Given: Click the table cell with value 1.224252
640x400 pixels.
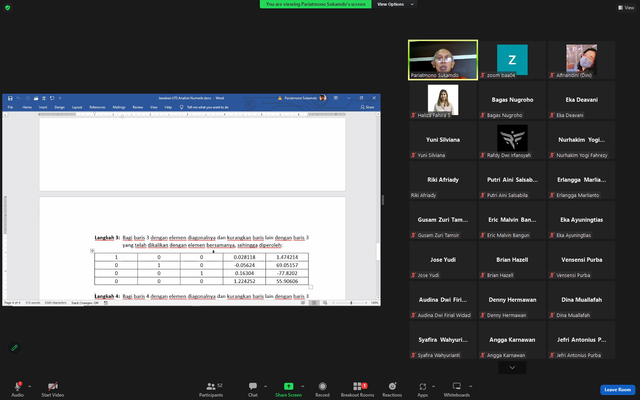Looking at the screenshot, I should (244, 281).
